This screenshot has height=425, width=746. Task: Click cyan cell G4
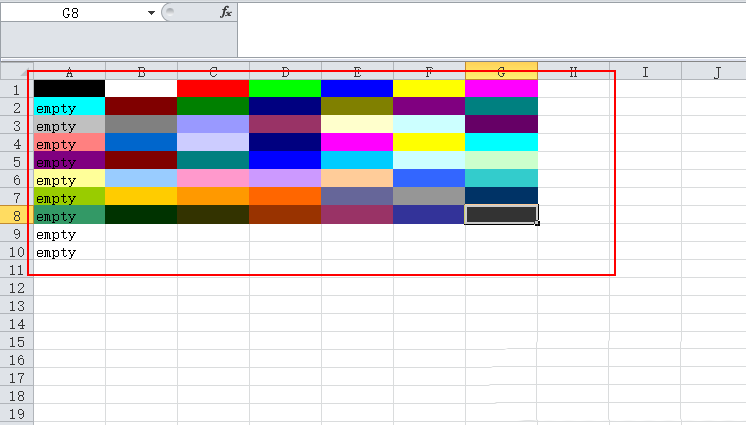coord(501,142)
